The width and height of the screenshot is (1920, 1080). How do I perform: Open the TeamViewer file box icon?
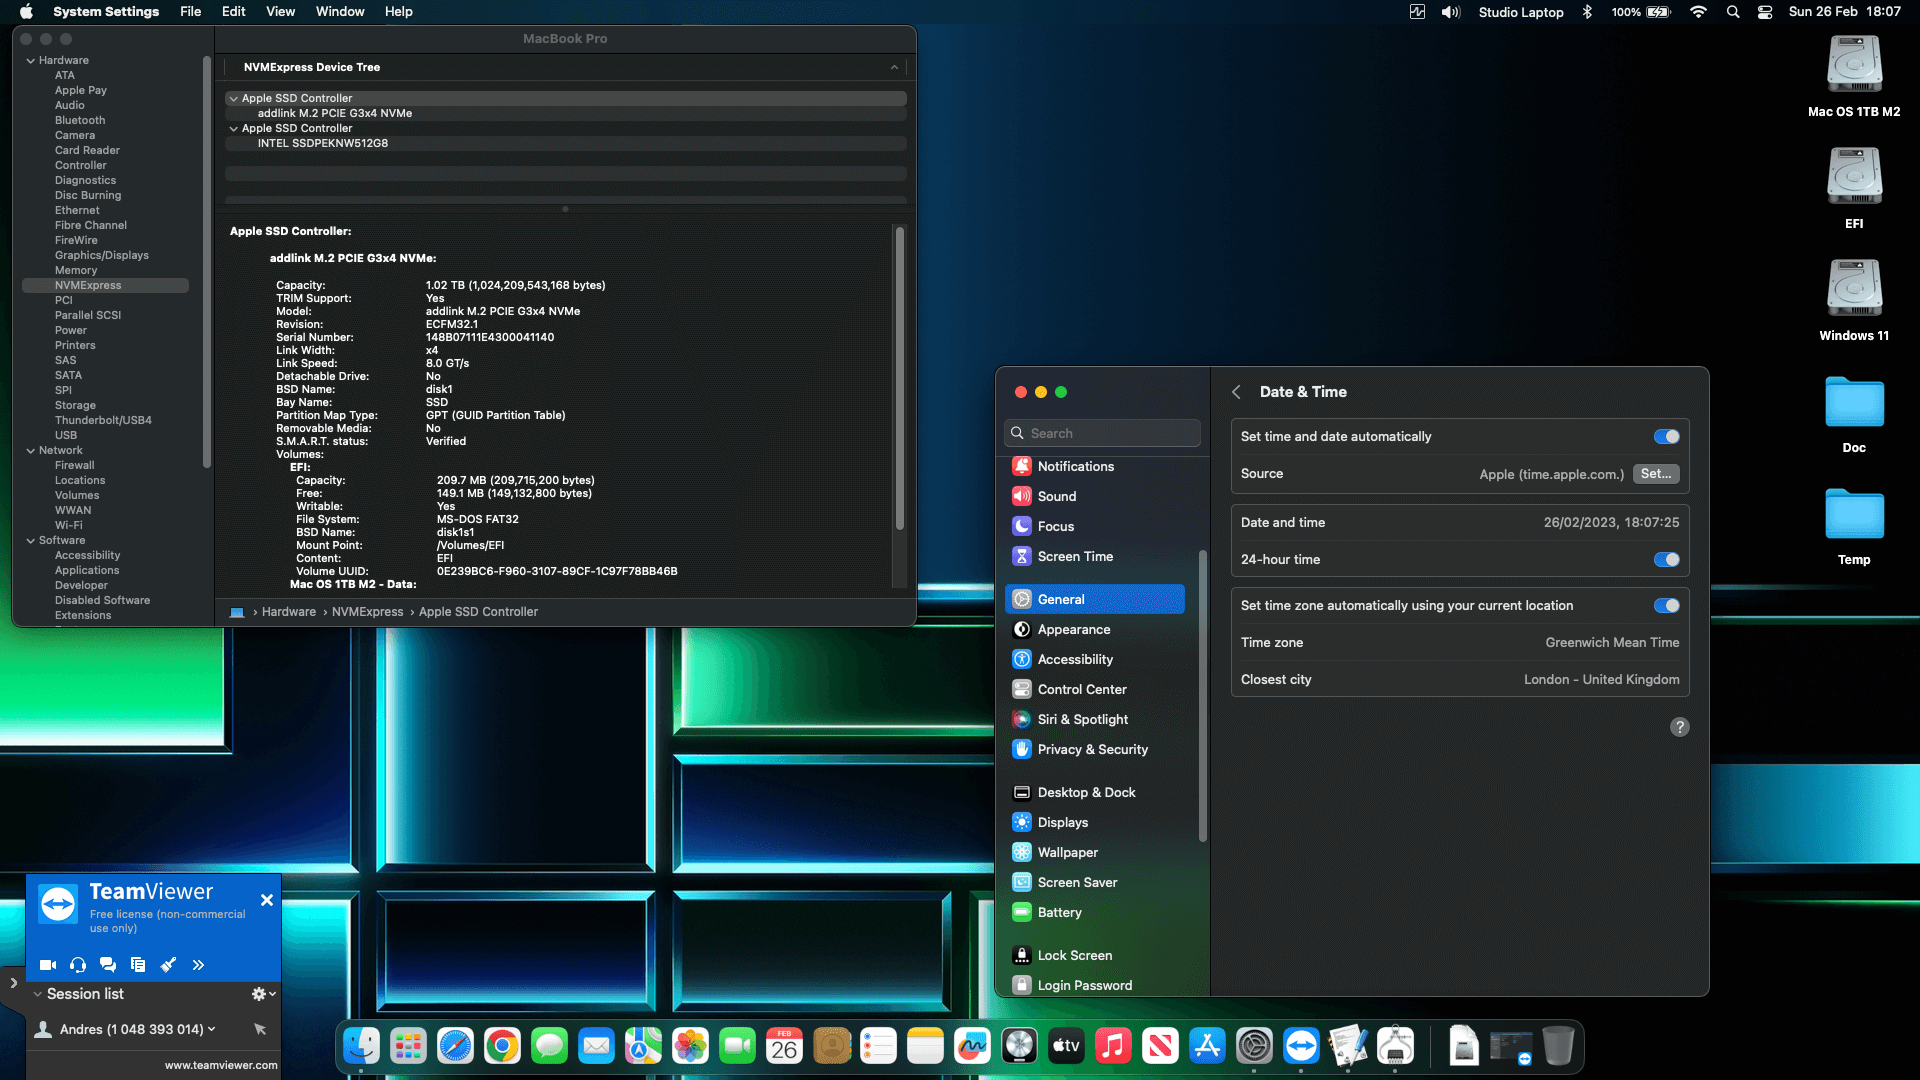(x=138, y=965)
